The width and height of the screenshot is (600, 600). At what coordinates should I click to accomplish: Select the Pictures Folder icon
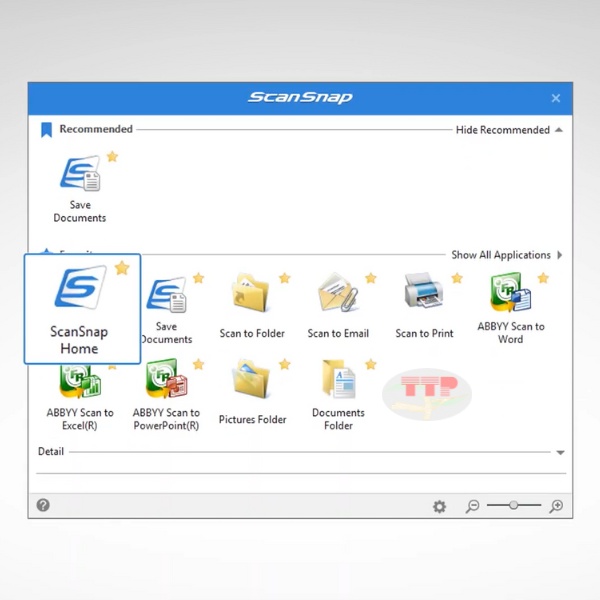click(252, 379)
